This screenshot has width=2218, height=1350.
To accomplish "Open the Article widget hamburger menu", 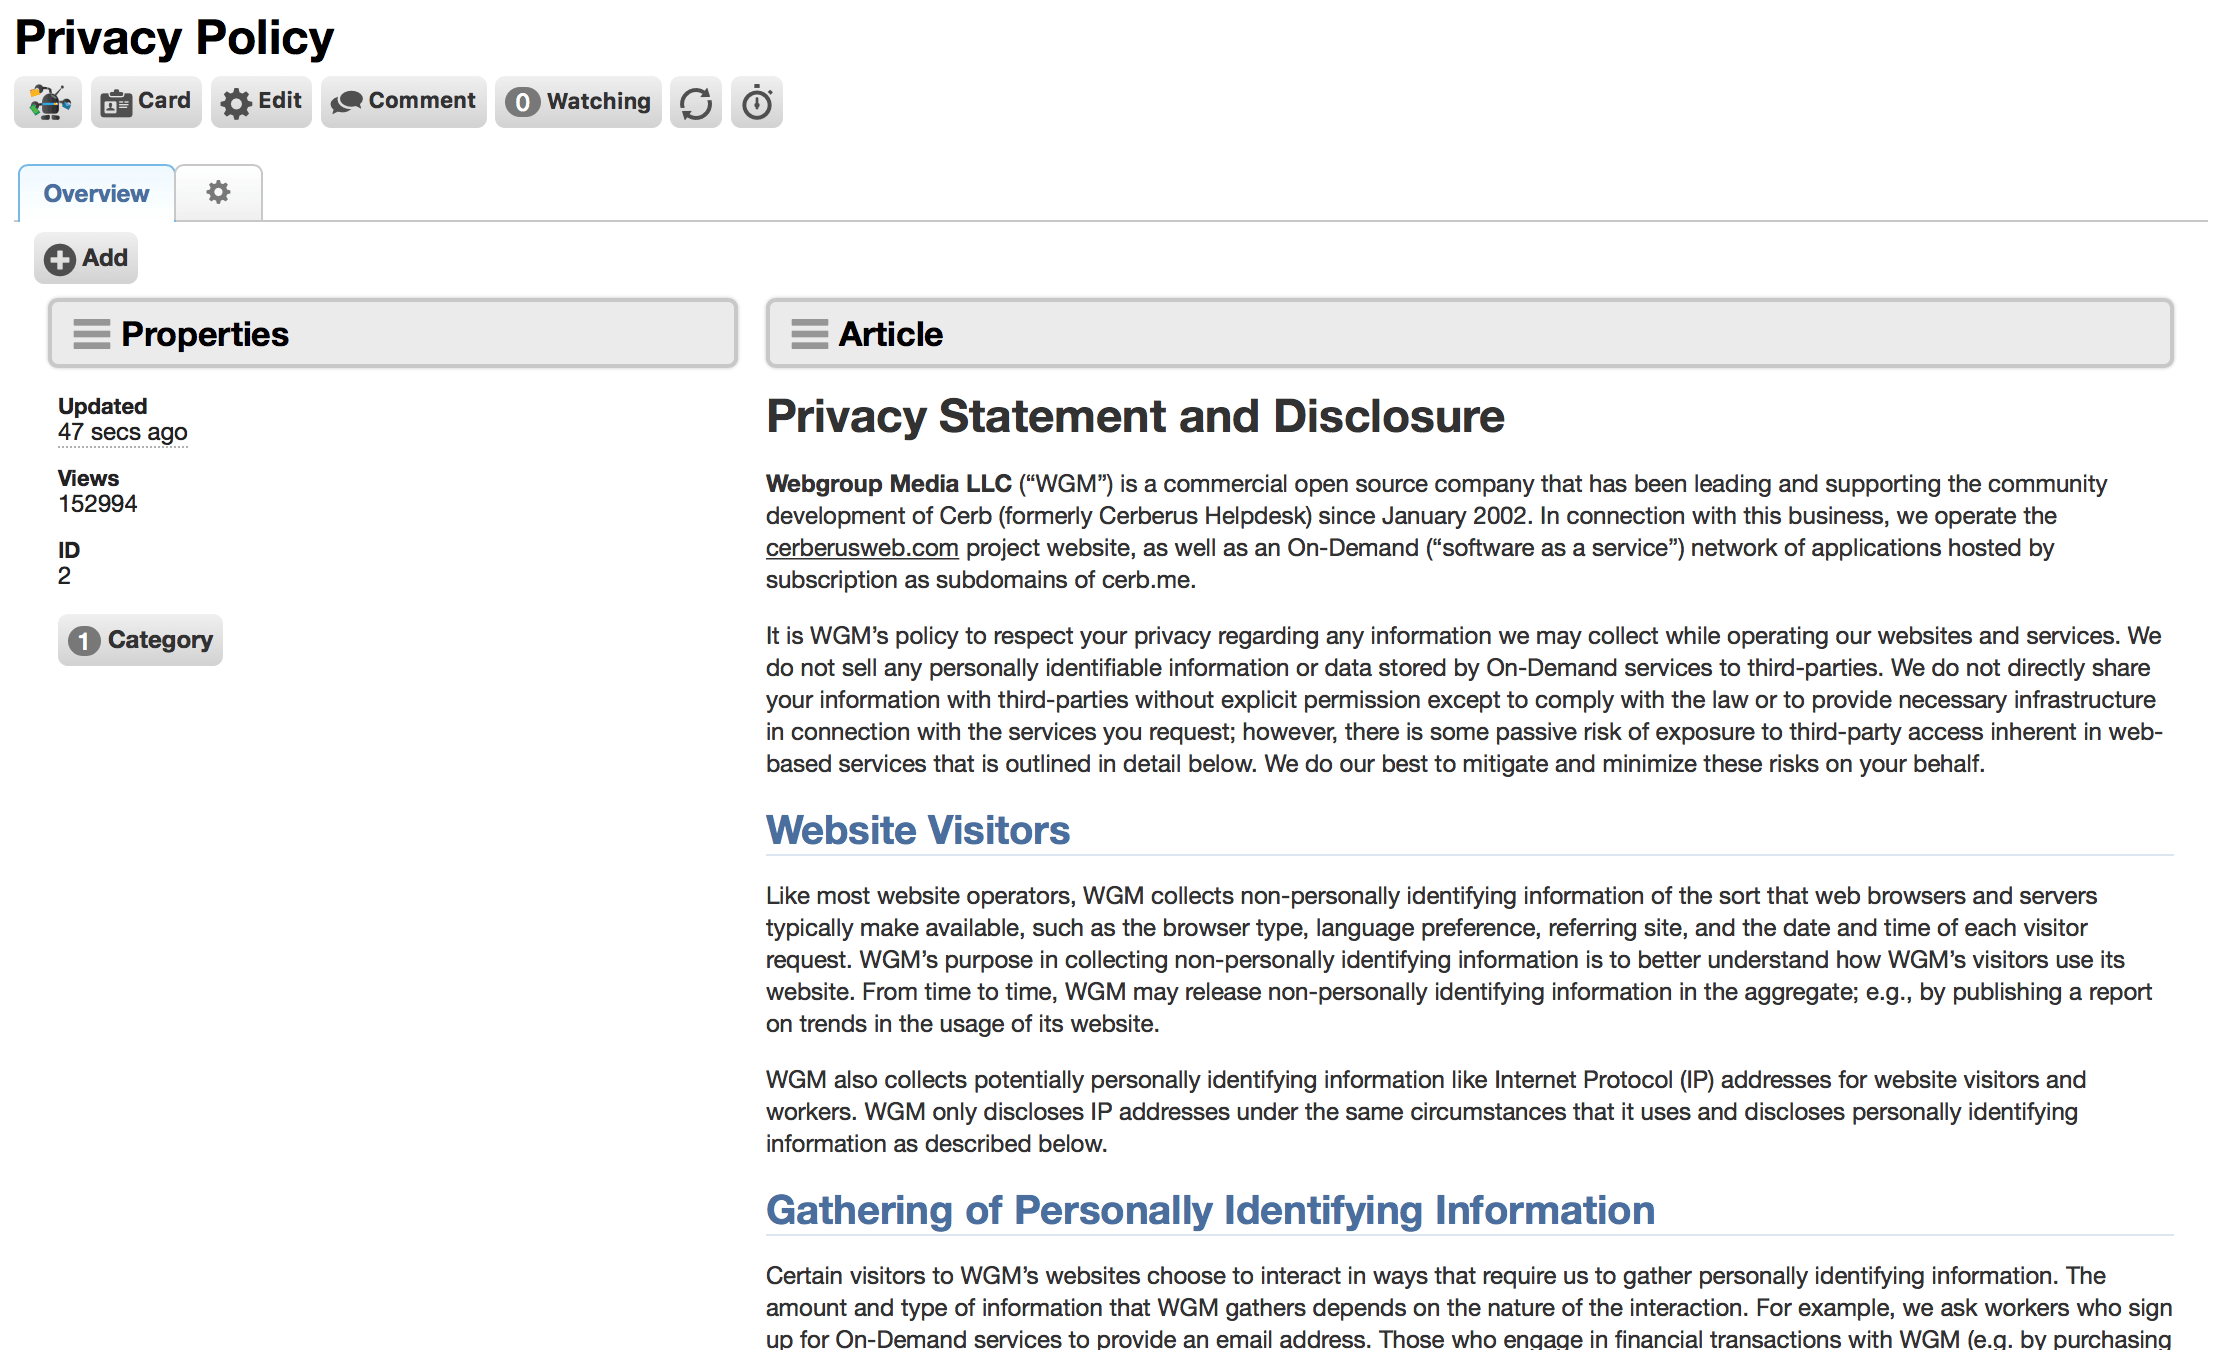I will pyautogui.click(x=809, y=334).
